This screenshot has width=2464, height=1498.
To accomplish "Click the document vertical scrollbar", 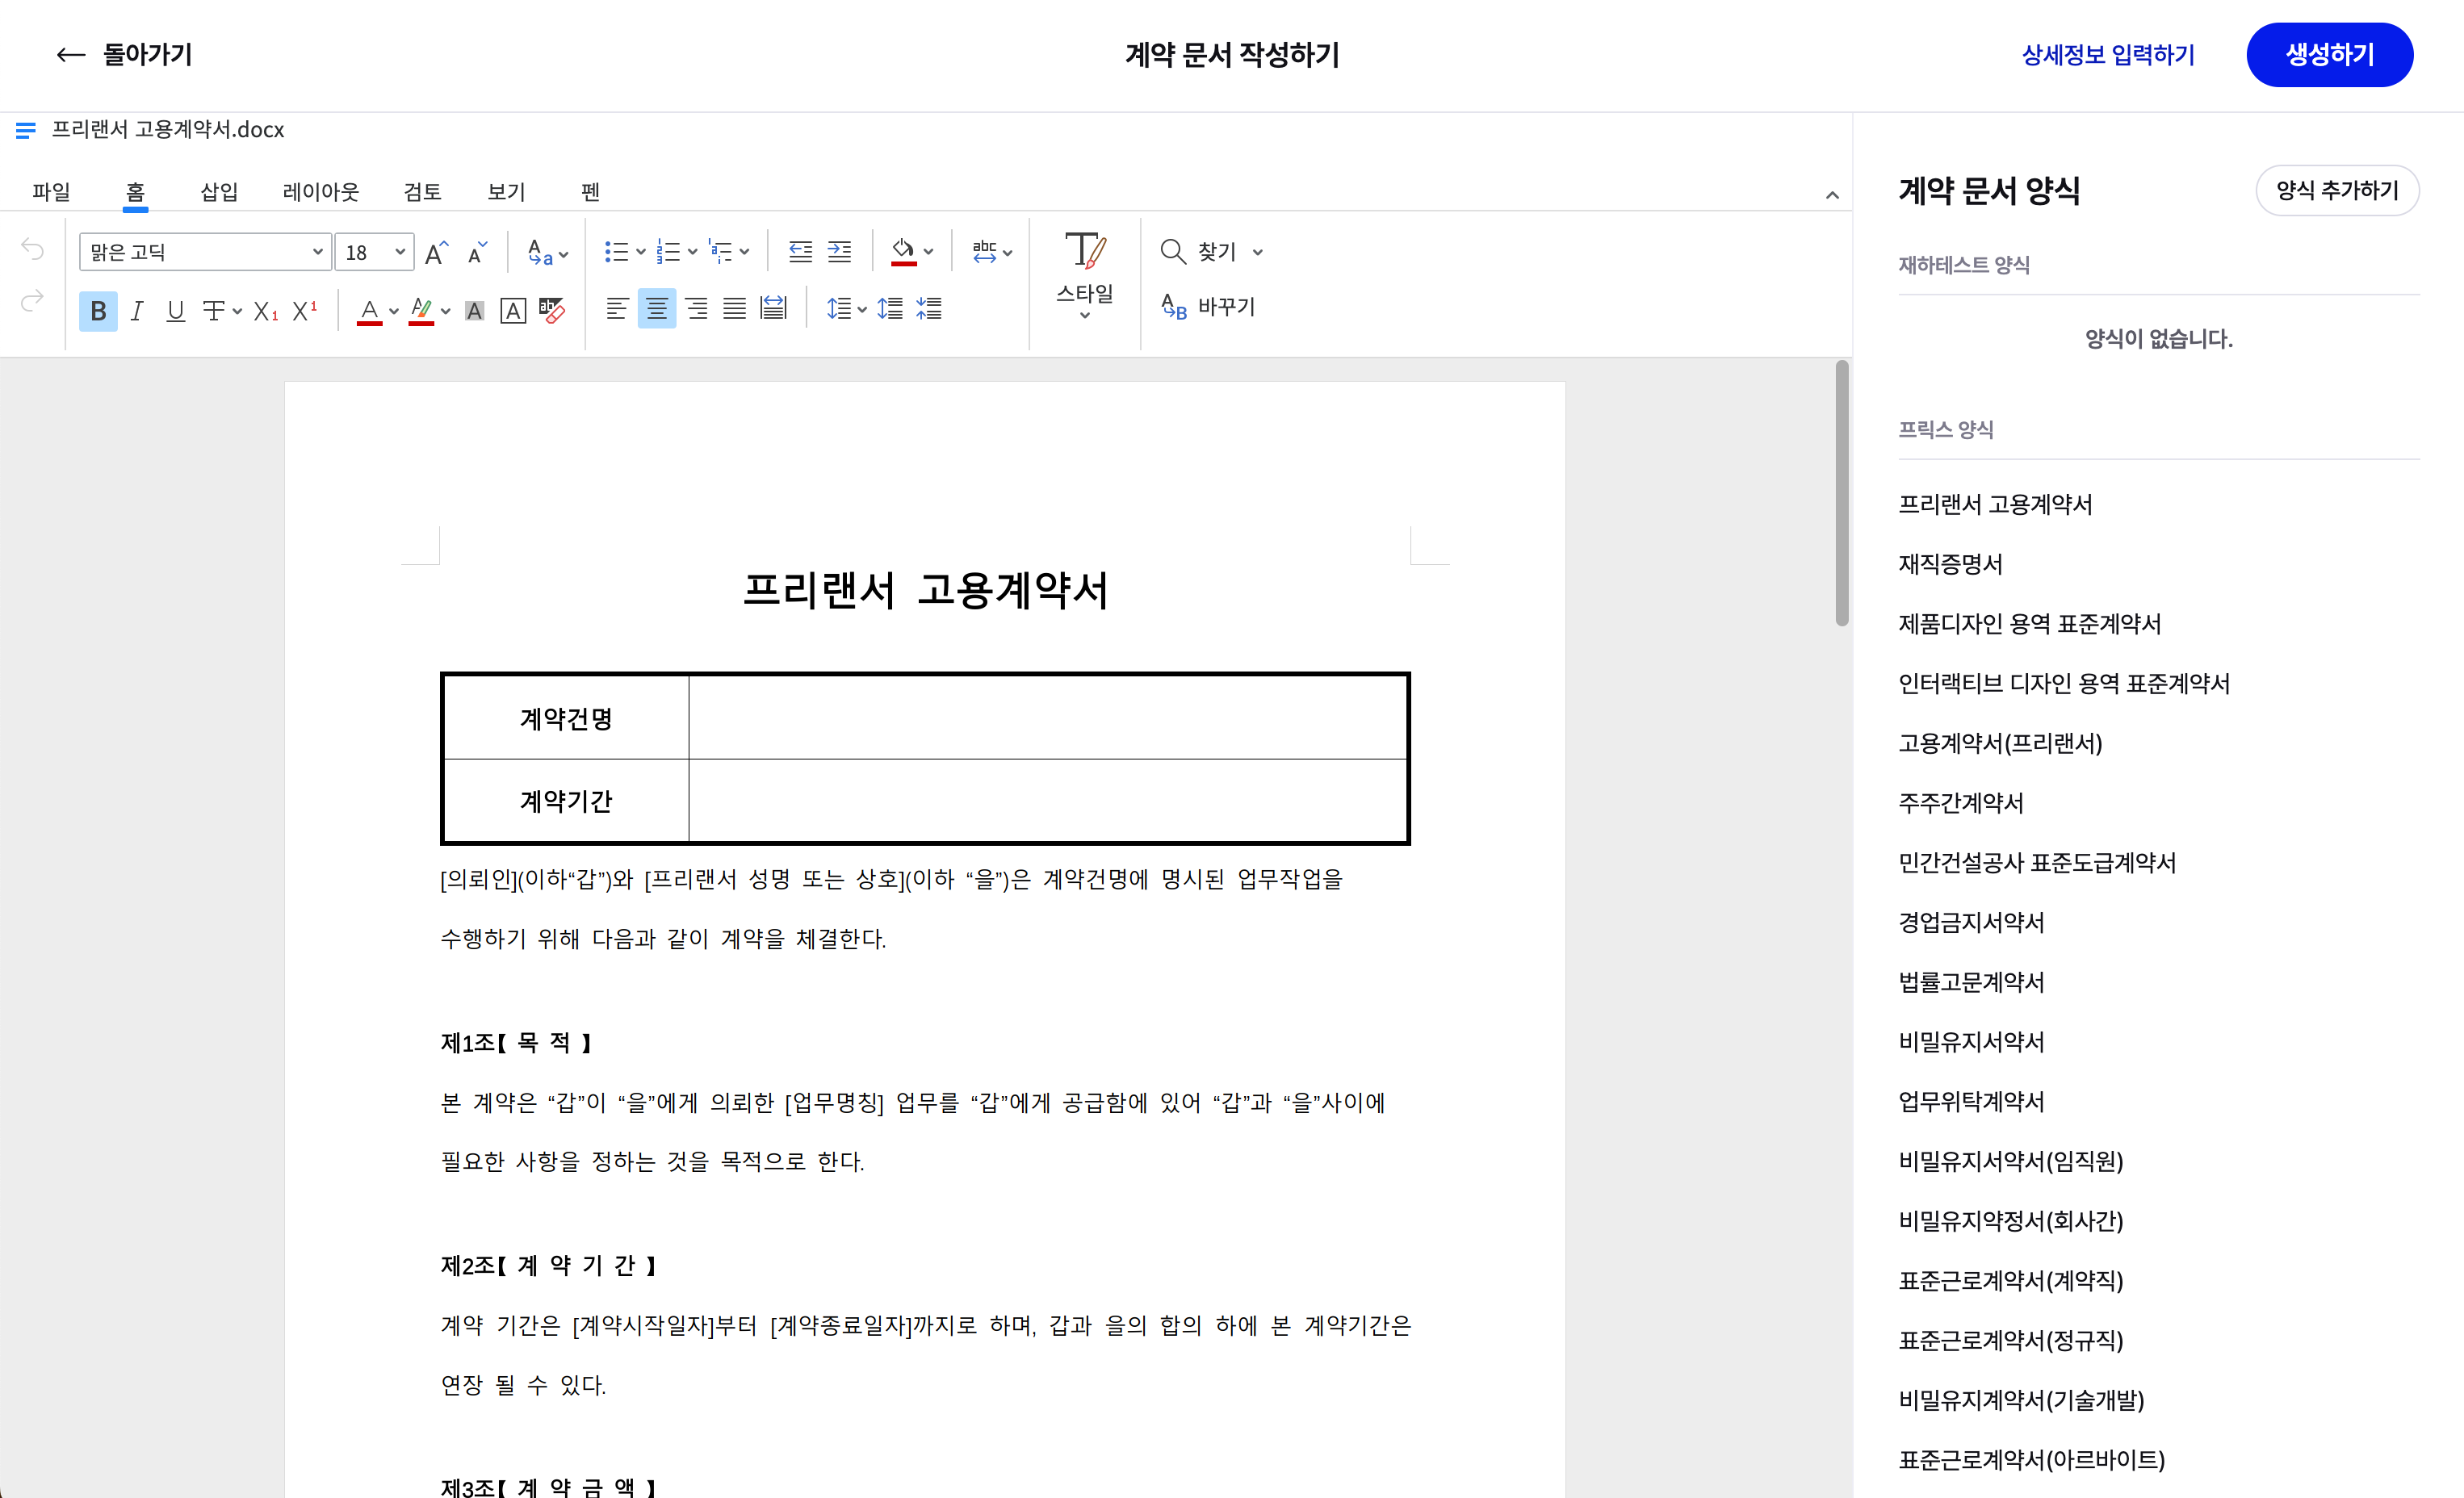I will 1841,493.
